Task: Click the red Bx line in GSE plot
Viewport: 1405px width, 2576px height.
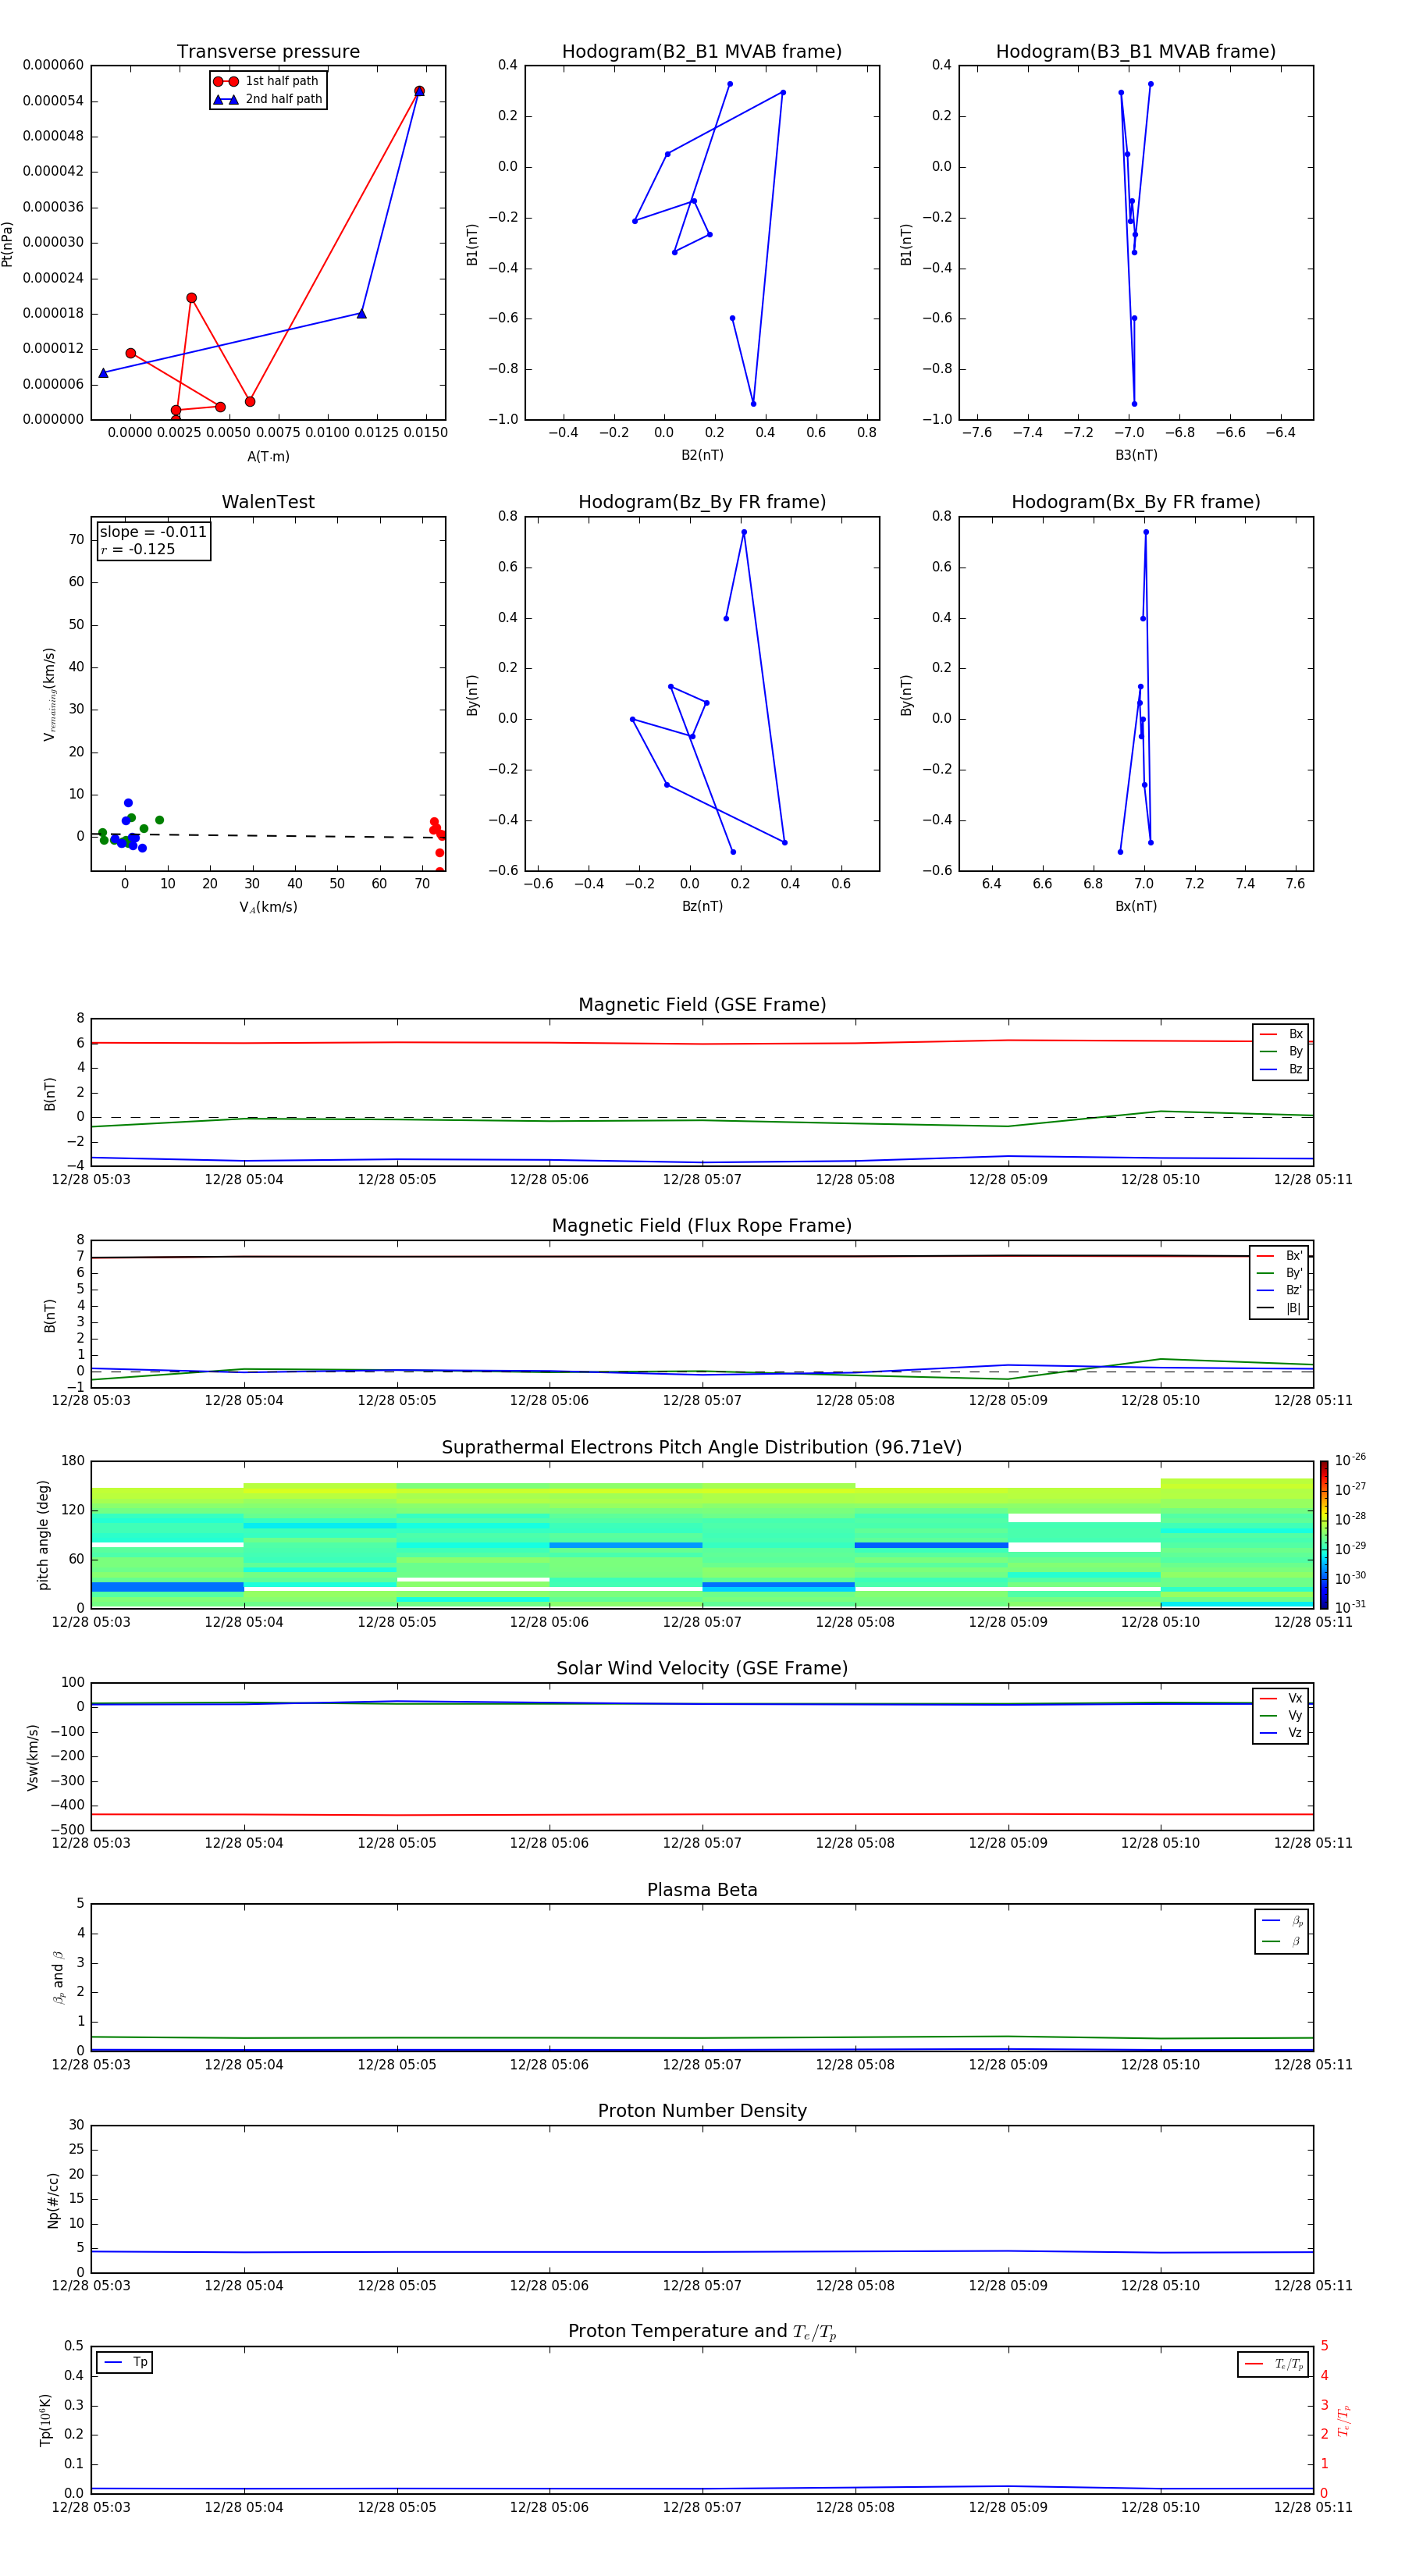Action: pyautogui.click(x=702, y=1044)
